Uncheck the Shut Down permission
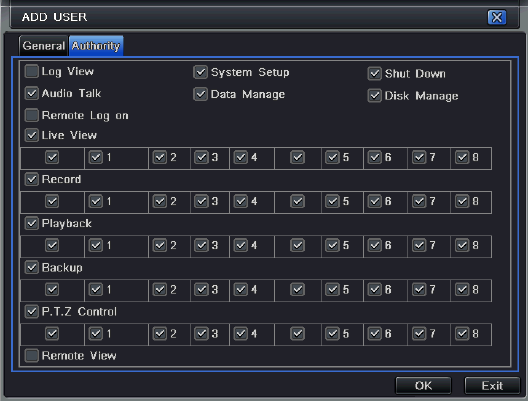Image resolution: width=528 pixels, height=401 pixels. (x=374, y=73)
